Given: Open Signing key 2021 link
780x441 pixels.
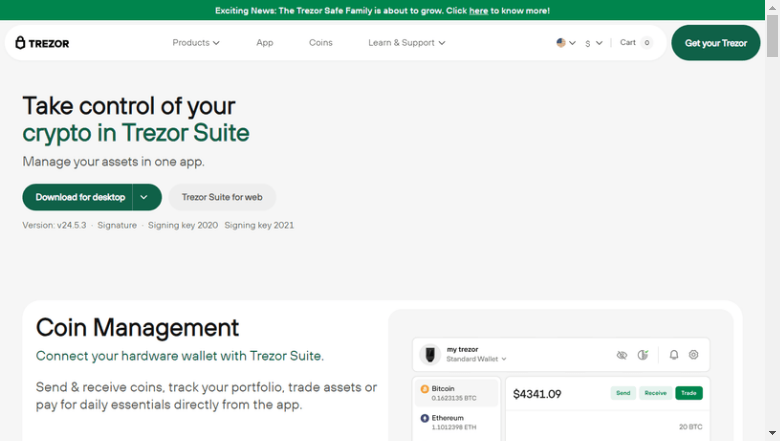Looking at the screenshot, I should (259, 225).
